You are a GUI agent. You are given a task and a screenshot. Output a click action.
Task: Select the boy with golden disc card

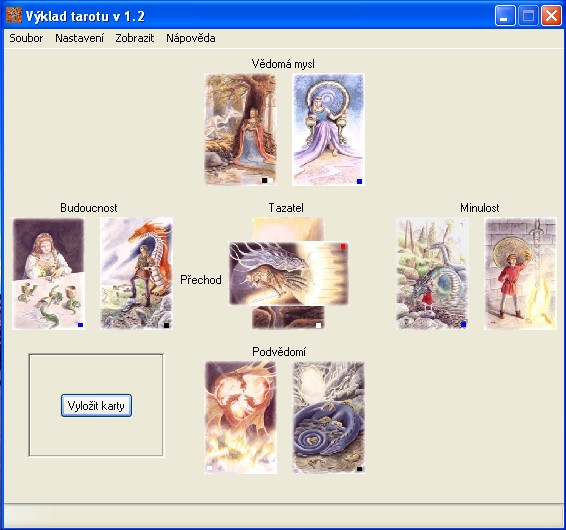click(x=520, y=273)
